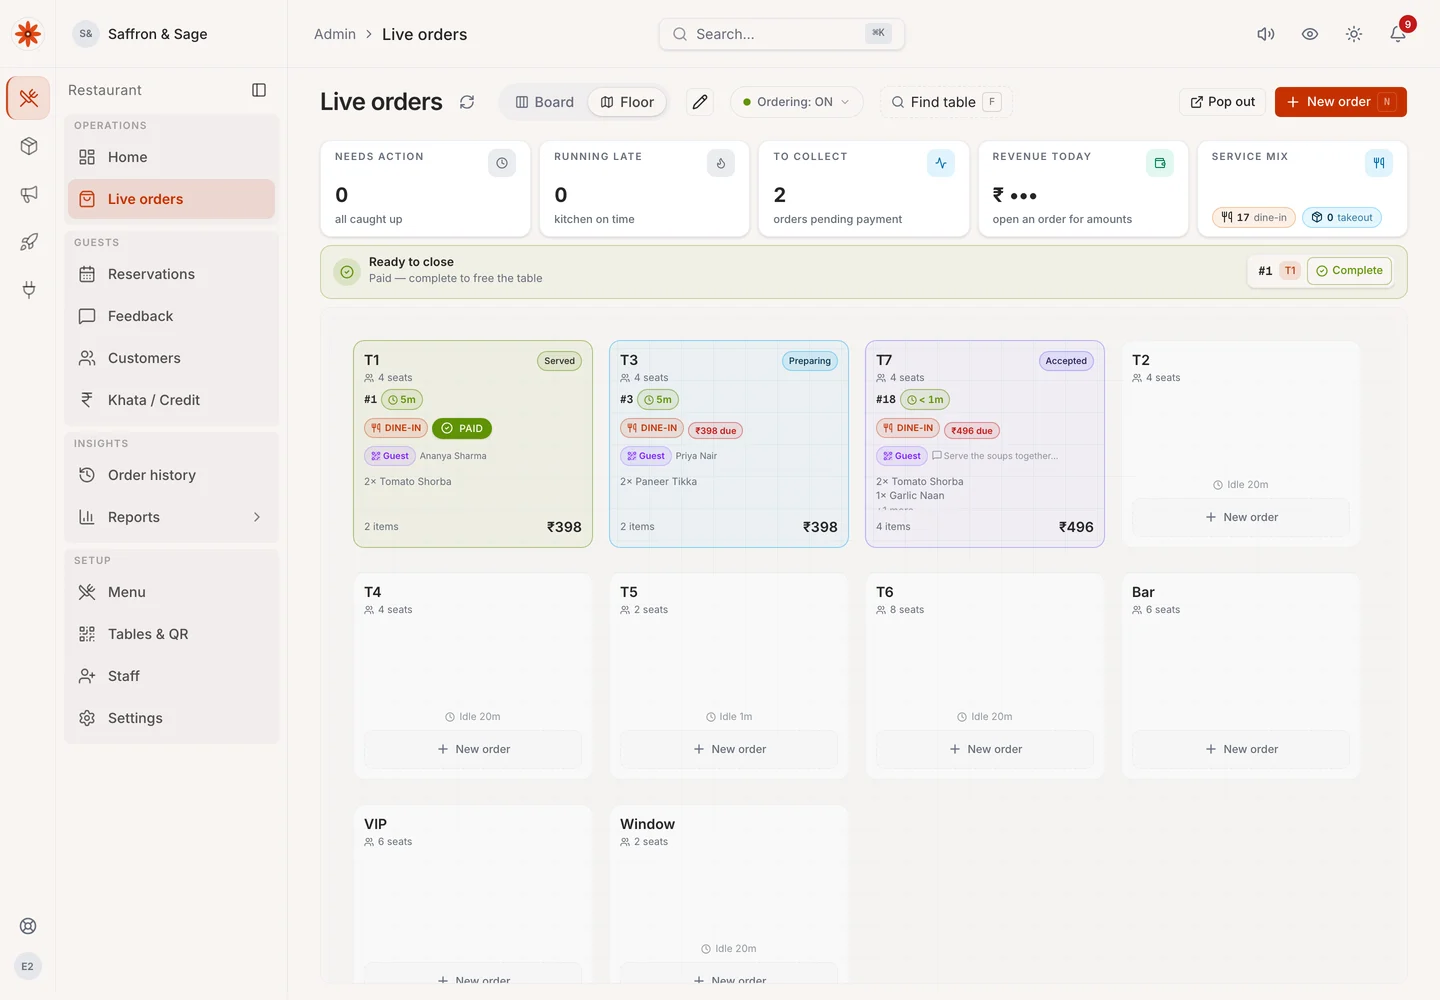
Task: Click the Admin breadcrumb link
Action: [x=335, y=34]
